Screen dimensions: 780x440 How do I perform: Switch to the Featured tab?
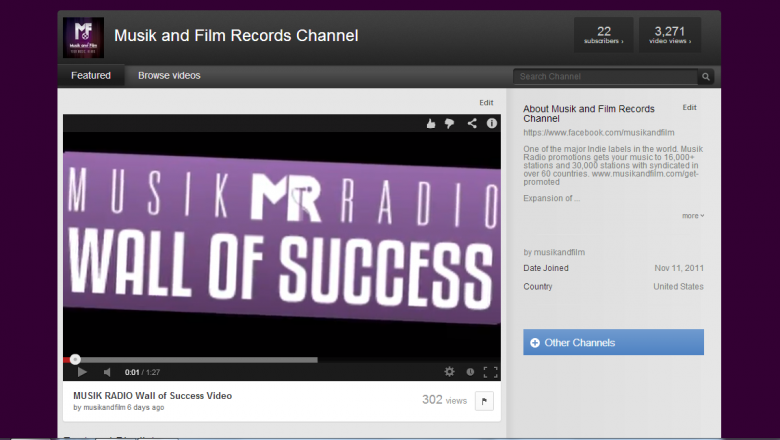tap(91, 76)
